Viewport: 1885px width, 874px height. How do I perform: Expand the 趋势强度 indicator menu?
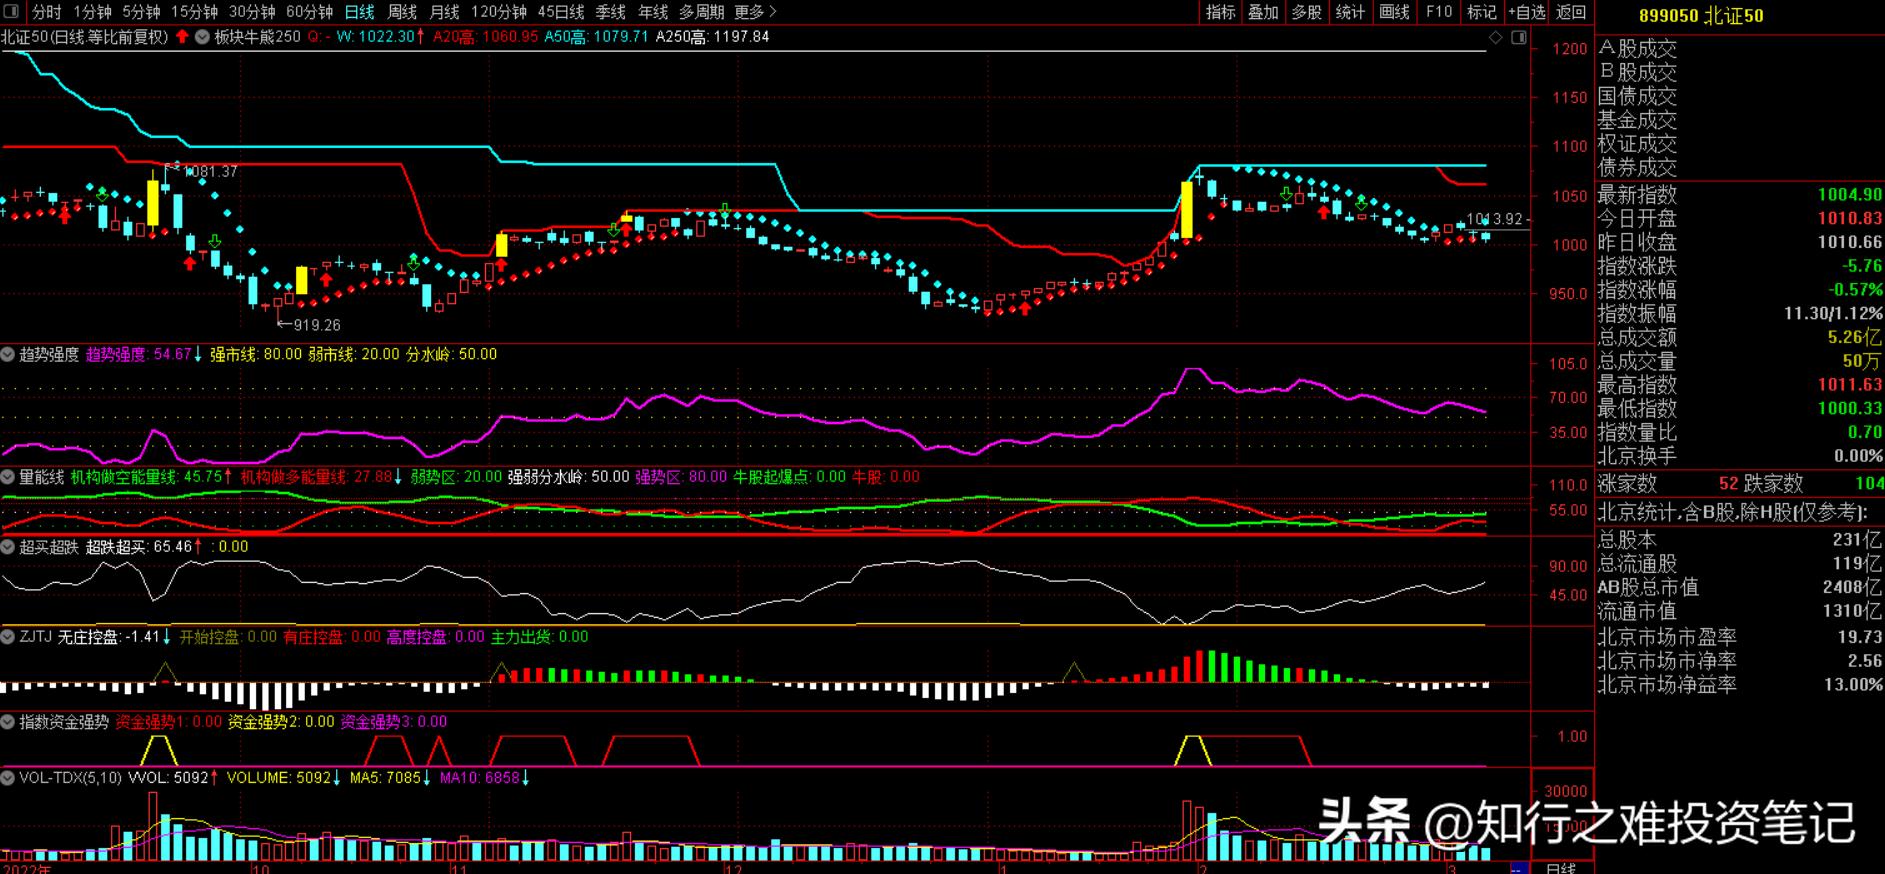pyautogui.click(x=8, y=355)
